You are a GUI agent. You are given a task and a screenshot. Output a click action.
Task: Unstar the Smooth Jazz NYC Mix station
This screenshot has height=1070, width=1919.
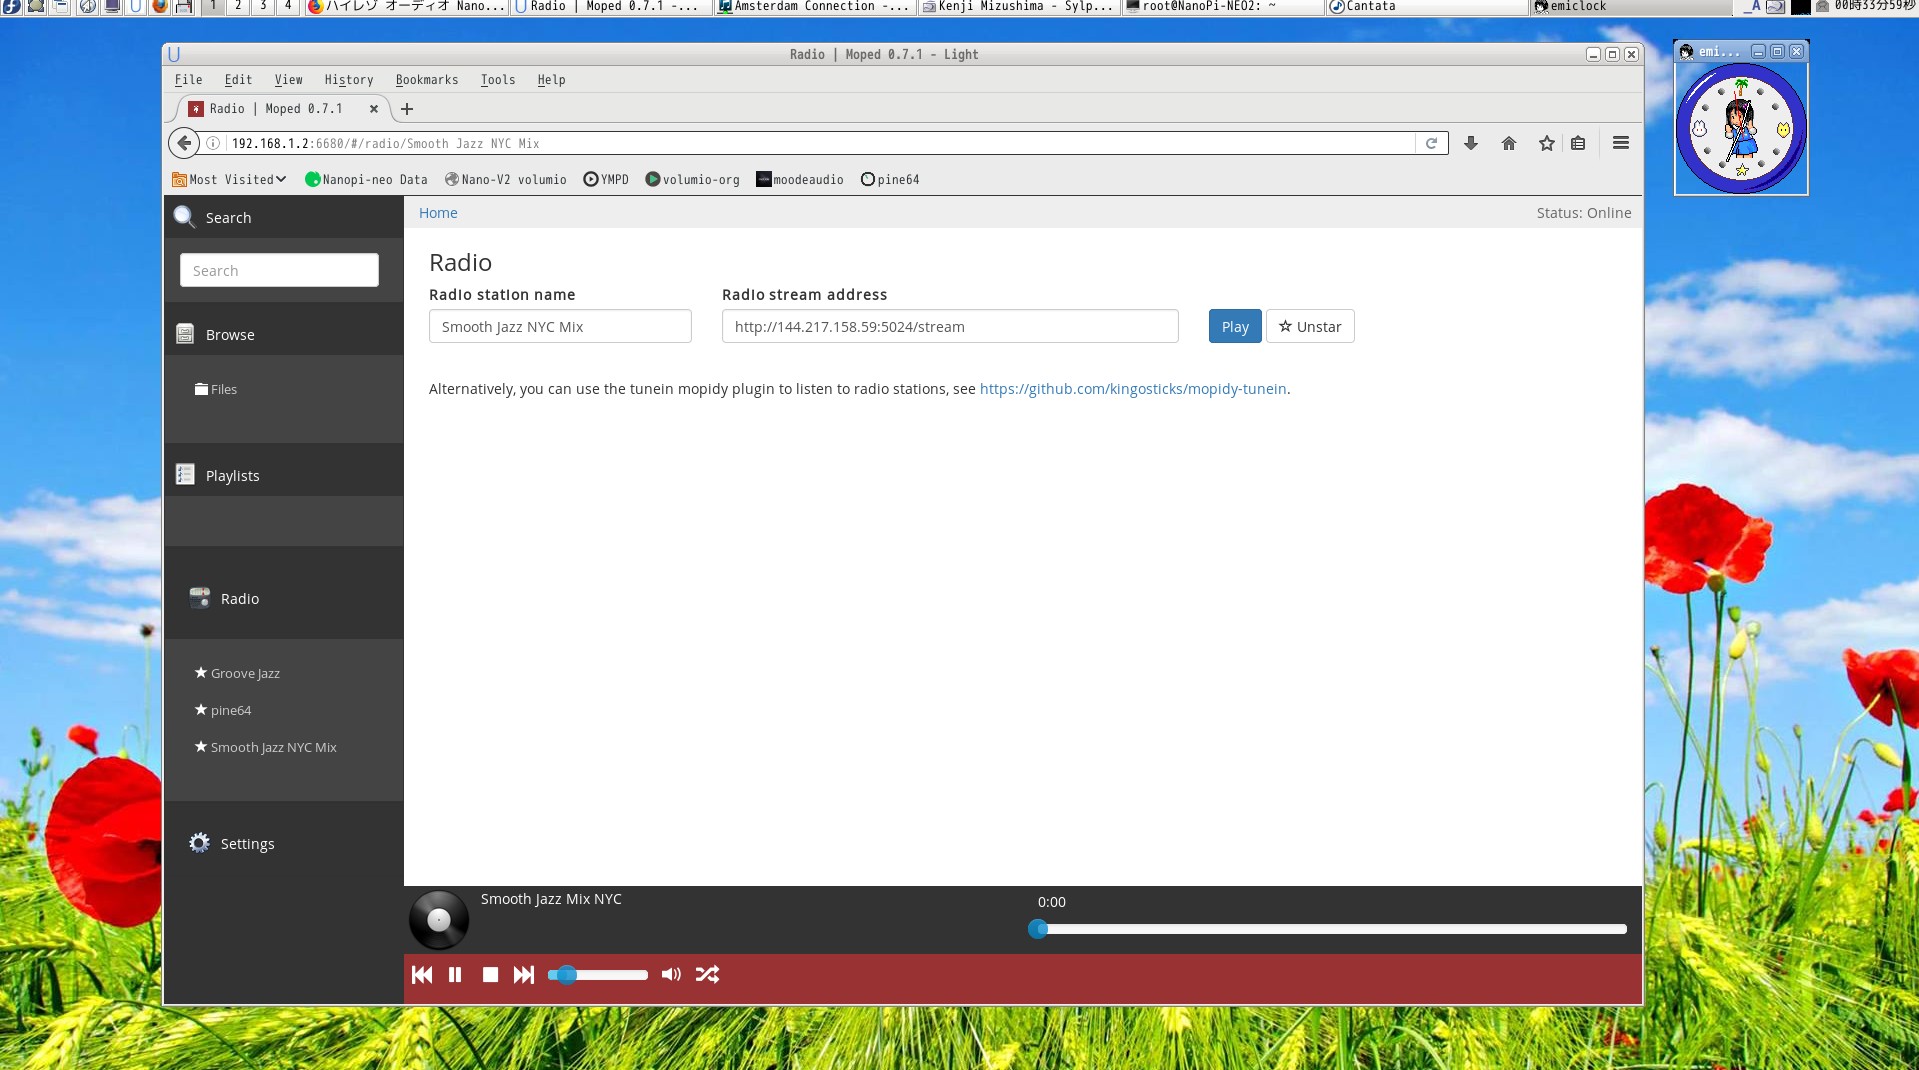[1309, 327]
